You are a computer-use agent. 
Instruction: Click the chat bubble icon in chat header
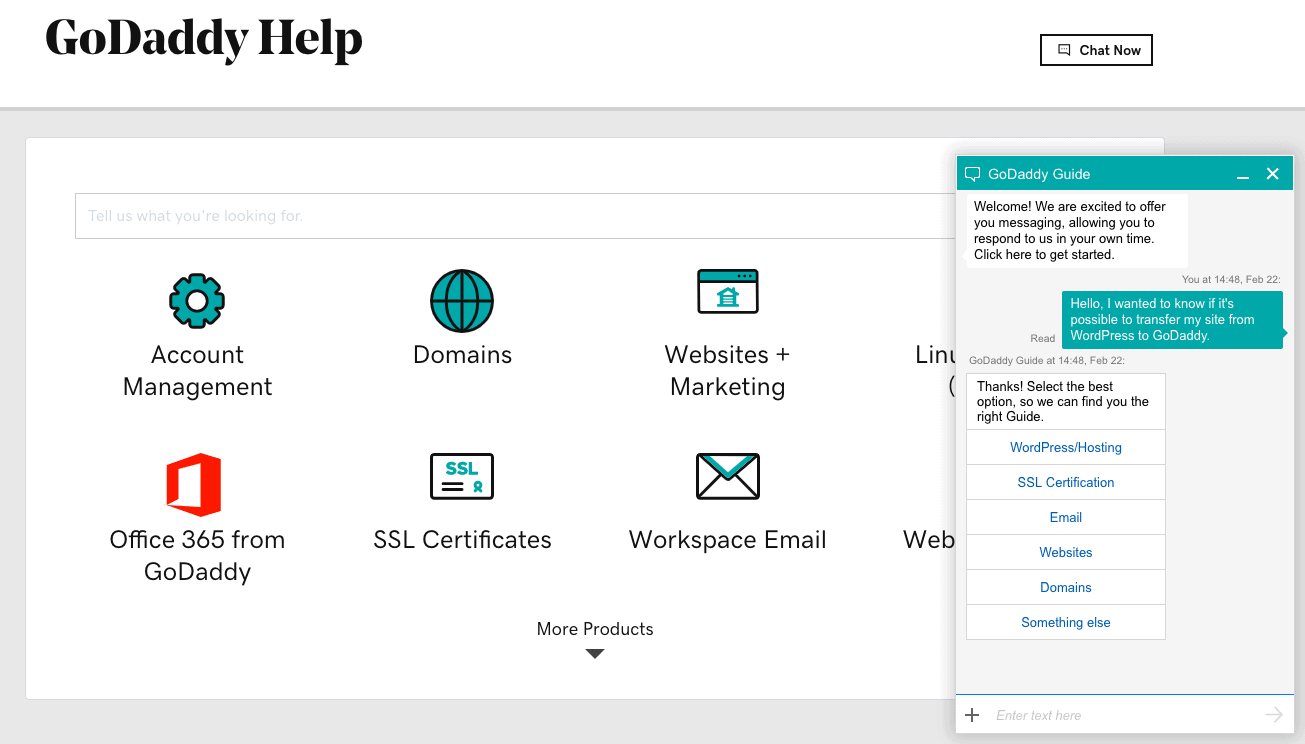click(x=972, y=174)
